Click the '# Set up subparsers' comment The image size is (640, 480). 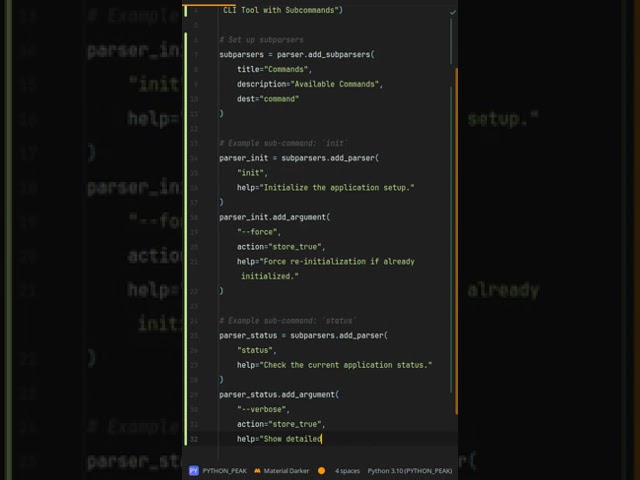click(261, 40)
